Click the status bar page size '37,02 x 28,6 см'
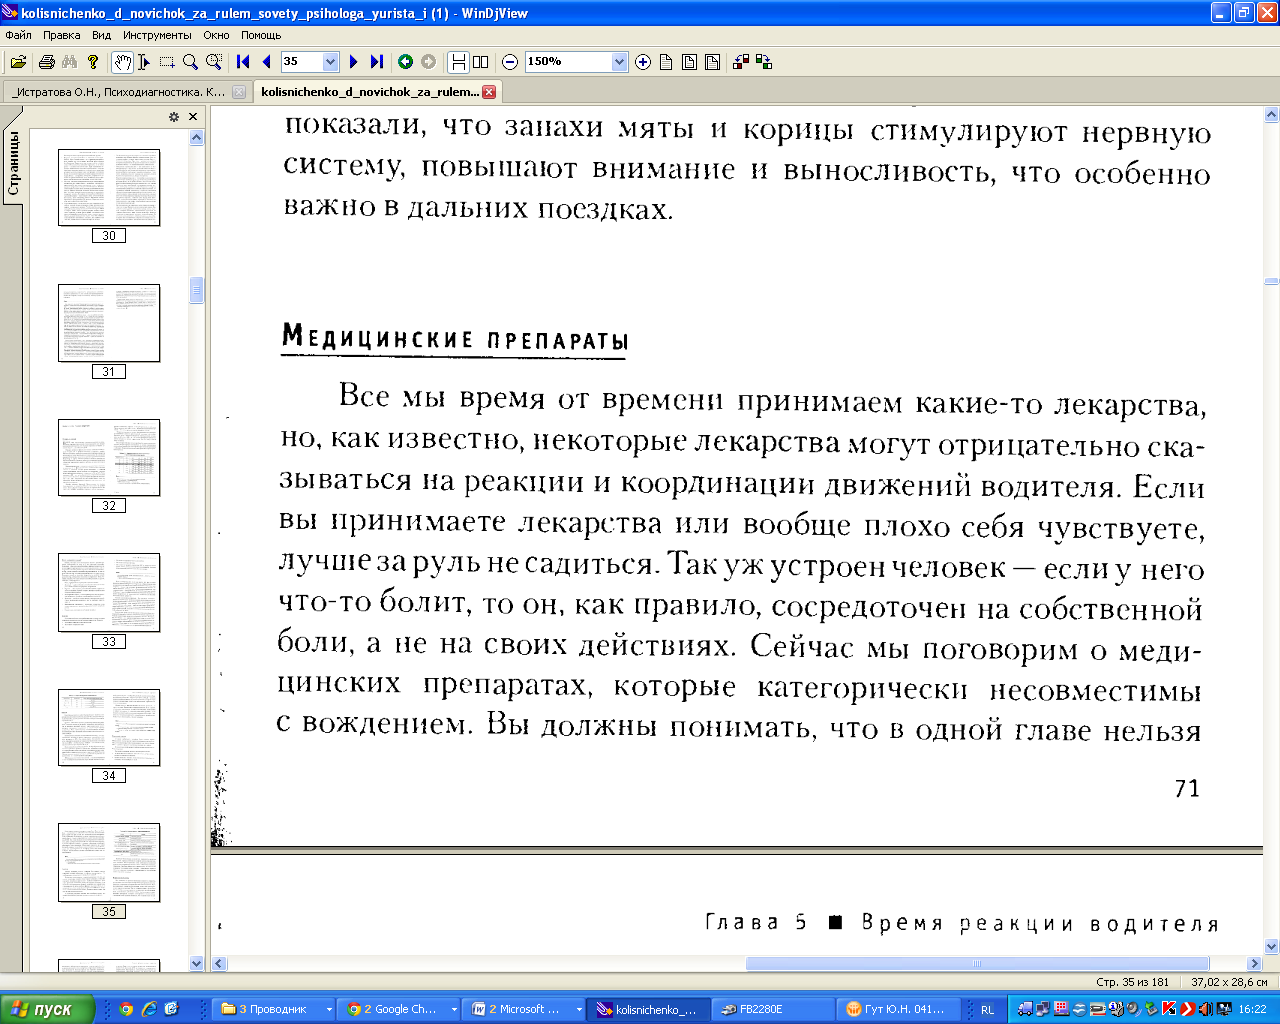 pos(1229,982)
